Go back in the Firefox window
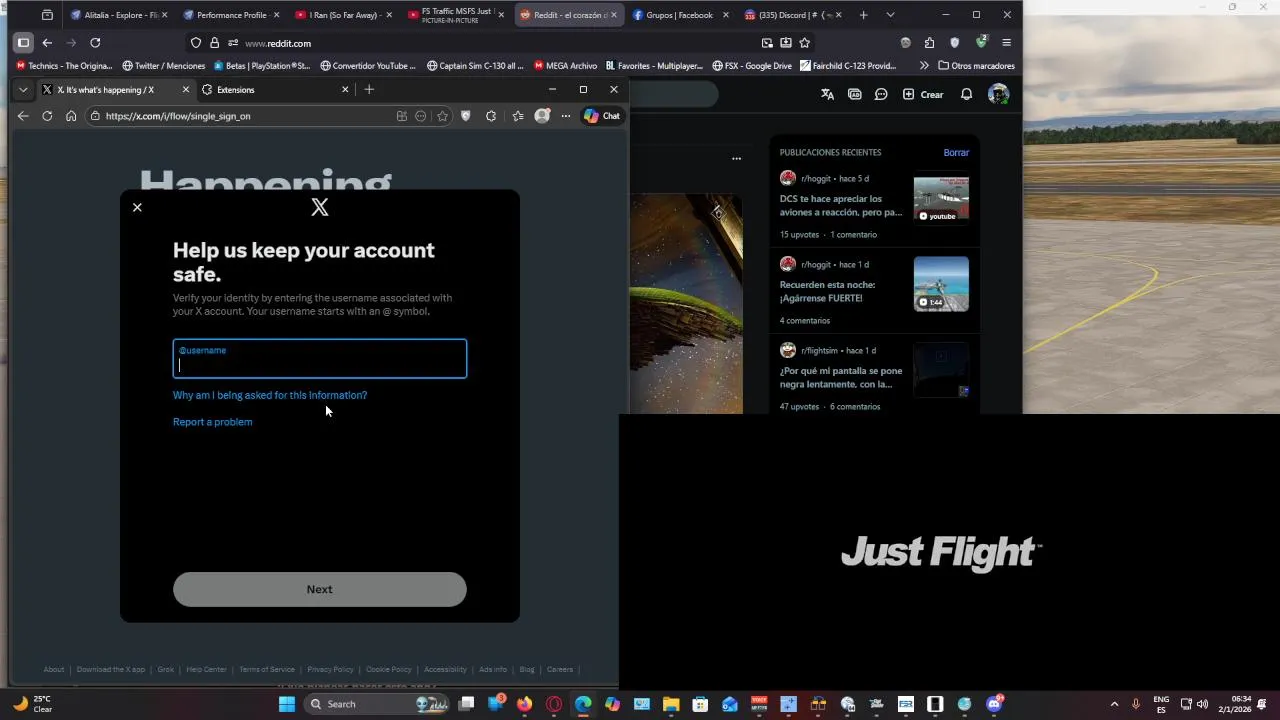This screenshot has height=720, width=1280. [x=47, y=43]
